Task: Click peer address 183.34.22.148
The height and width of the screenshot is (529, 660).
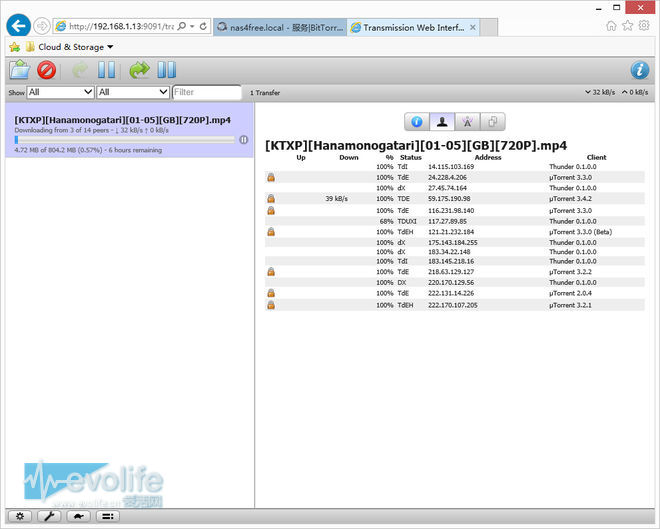Action: click(449, 252)
